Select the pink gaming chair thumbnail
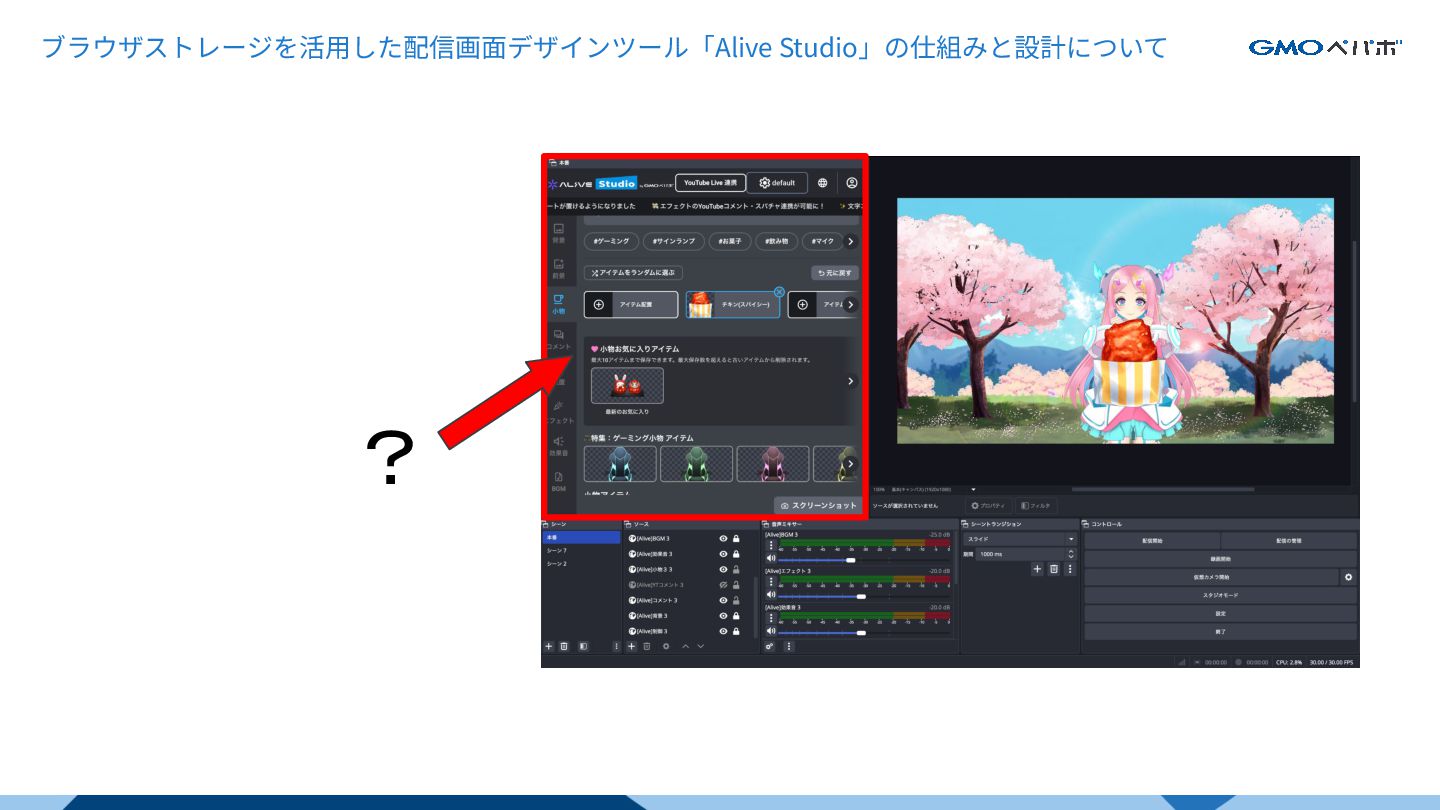Image resolution: width=1440 pixels, height=810 pixels. coord(773,464)
